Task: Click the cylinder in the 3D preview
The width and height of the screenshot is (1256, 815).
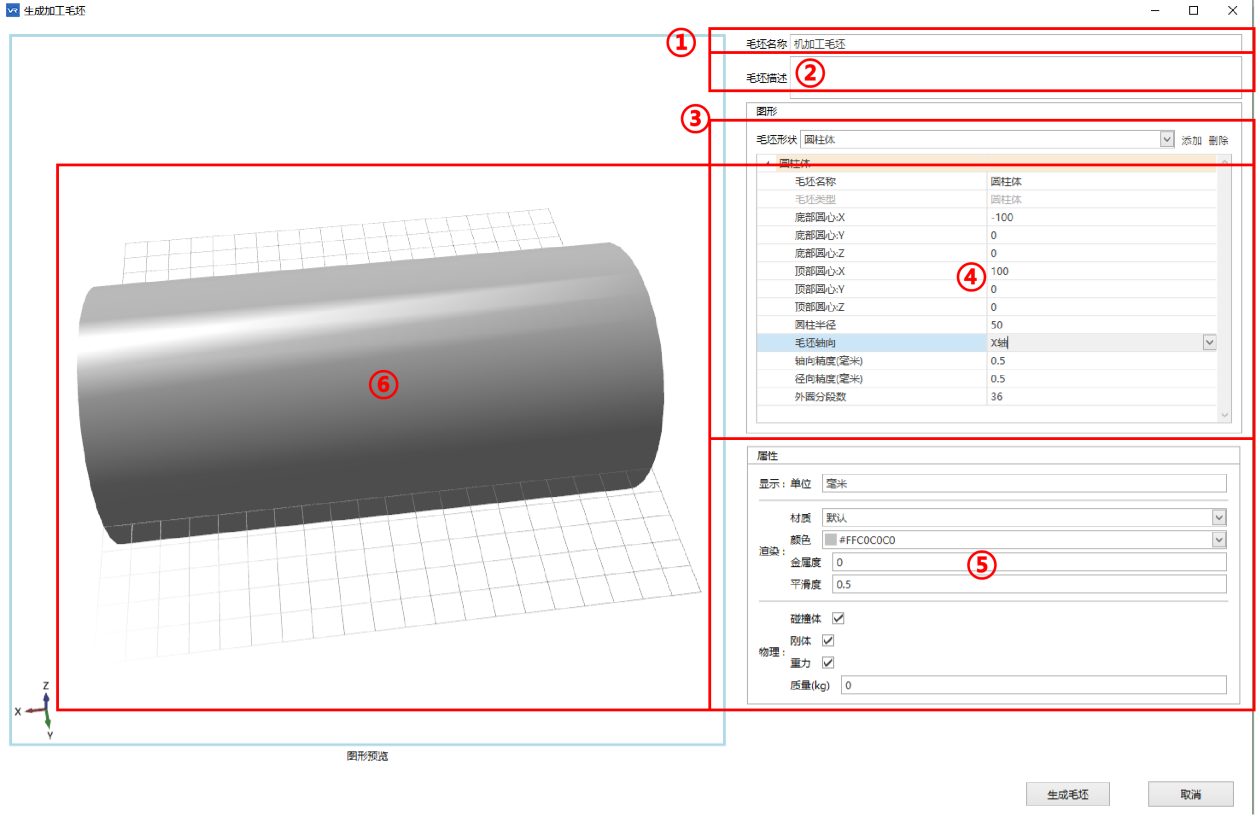Action: click(x=370, y=395)
